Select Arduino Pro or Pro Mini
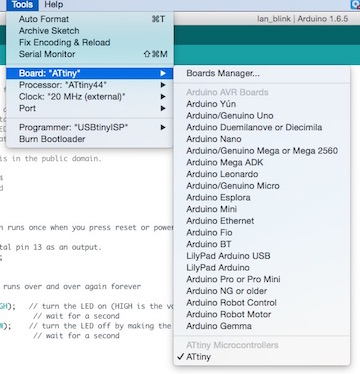The height and width of the screenshot is (374, 360). pyautogui.click(x=262, y=279)
